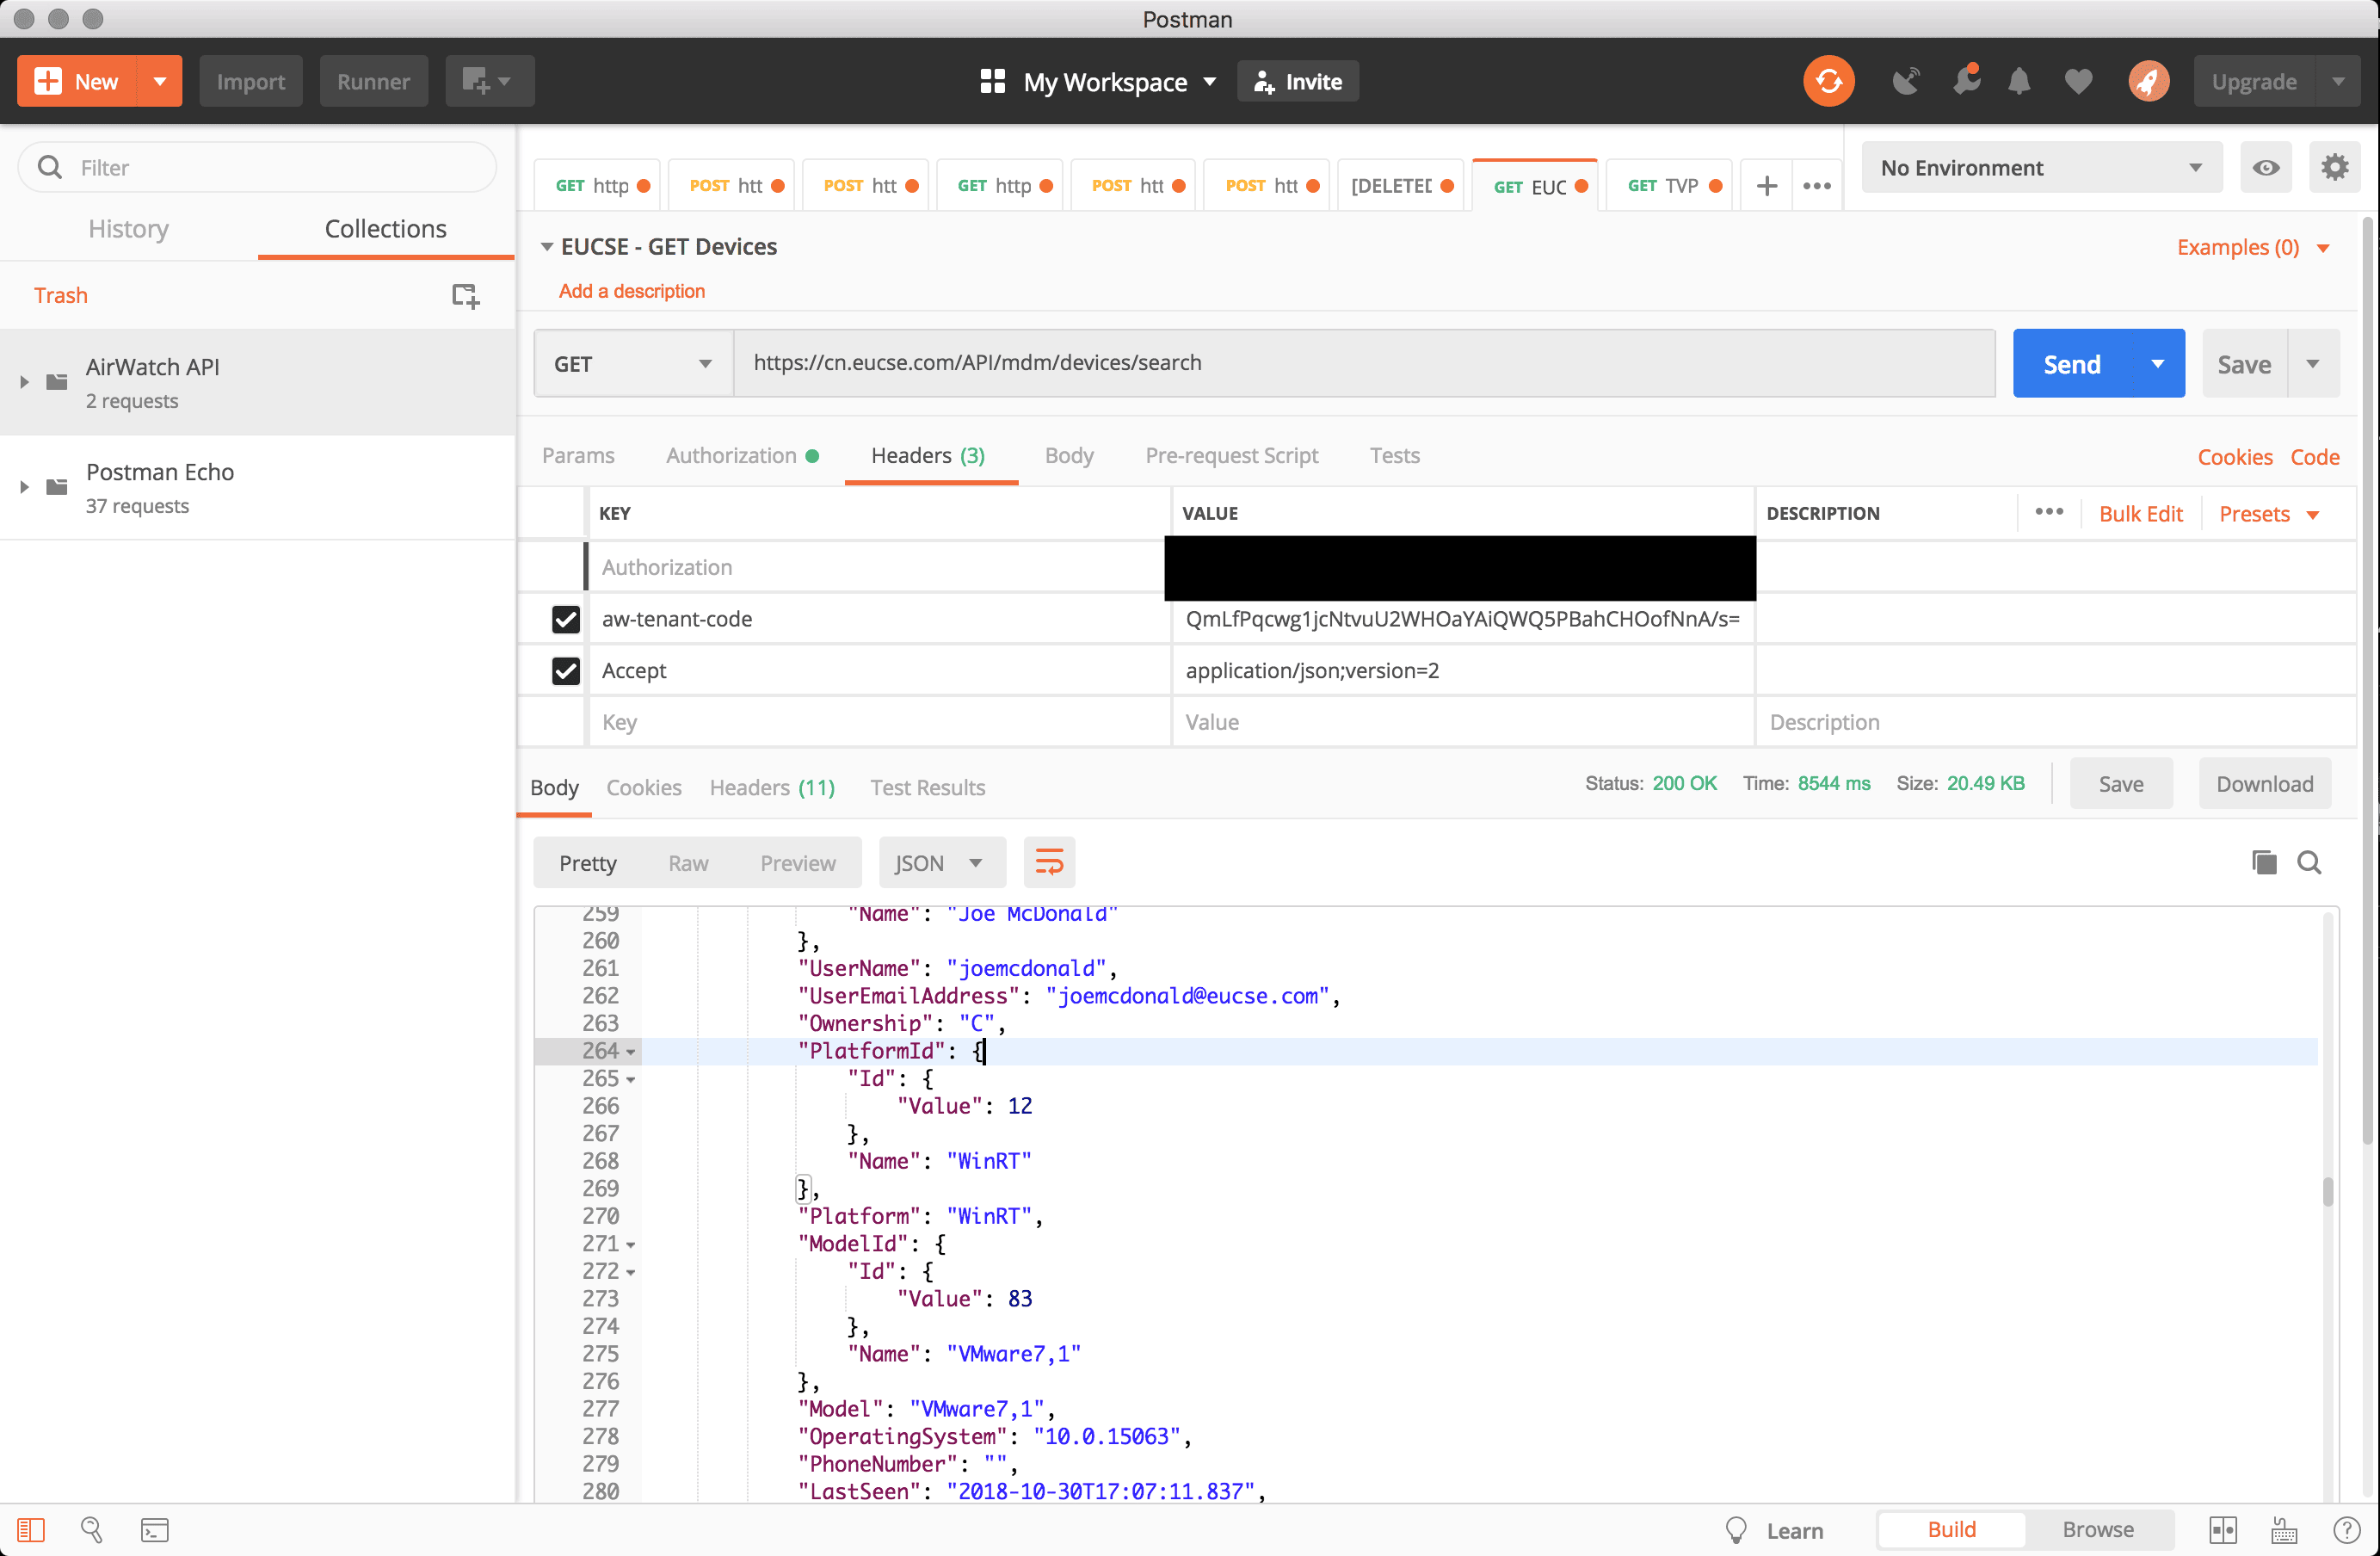Screen dimensions: 2380x1556
Task: Expand the Postman Echo collection
Action: click(25, 487)
